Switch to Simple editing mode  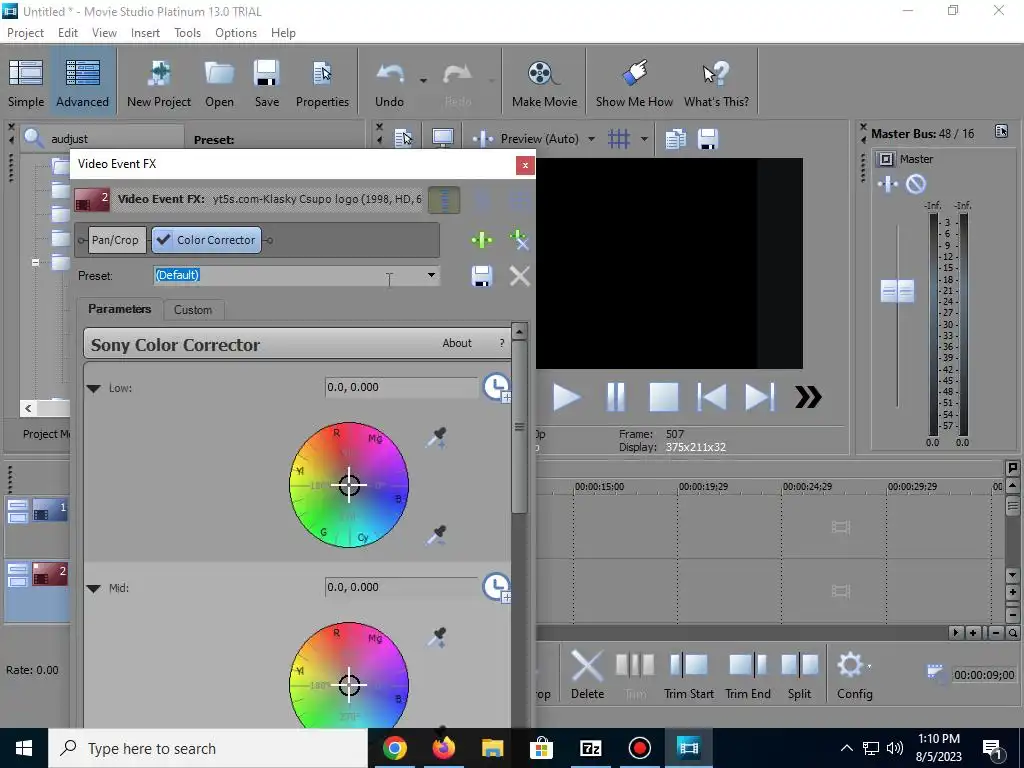[x=26, y=82]
